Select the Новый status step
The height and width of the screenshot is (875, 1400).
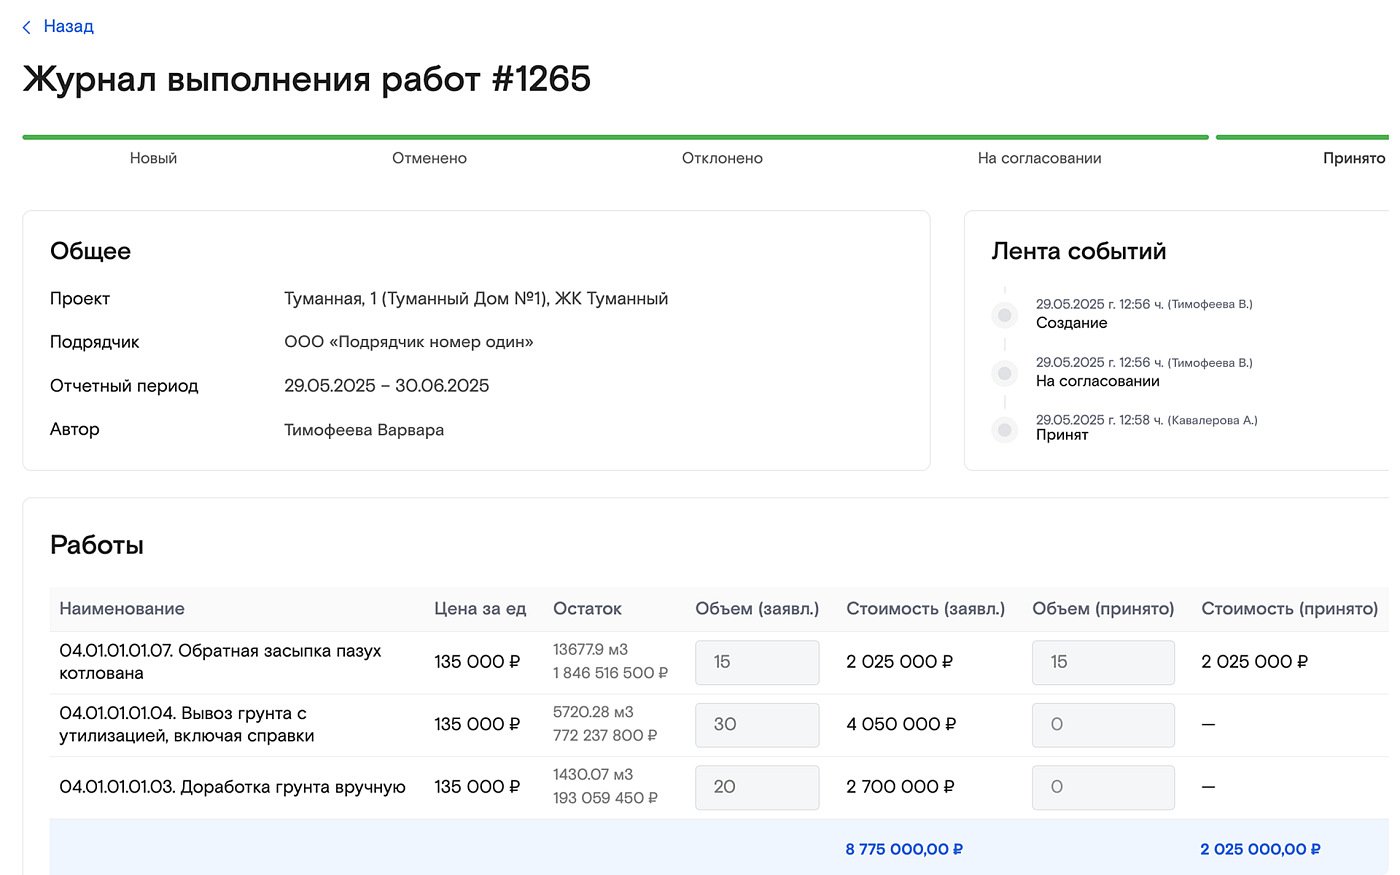tap(153, 158)
